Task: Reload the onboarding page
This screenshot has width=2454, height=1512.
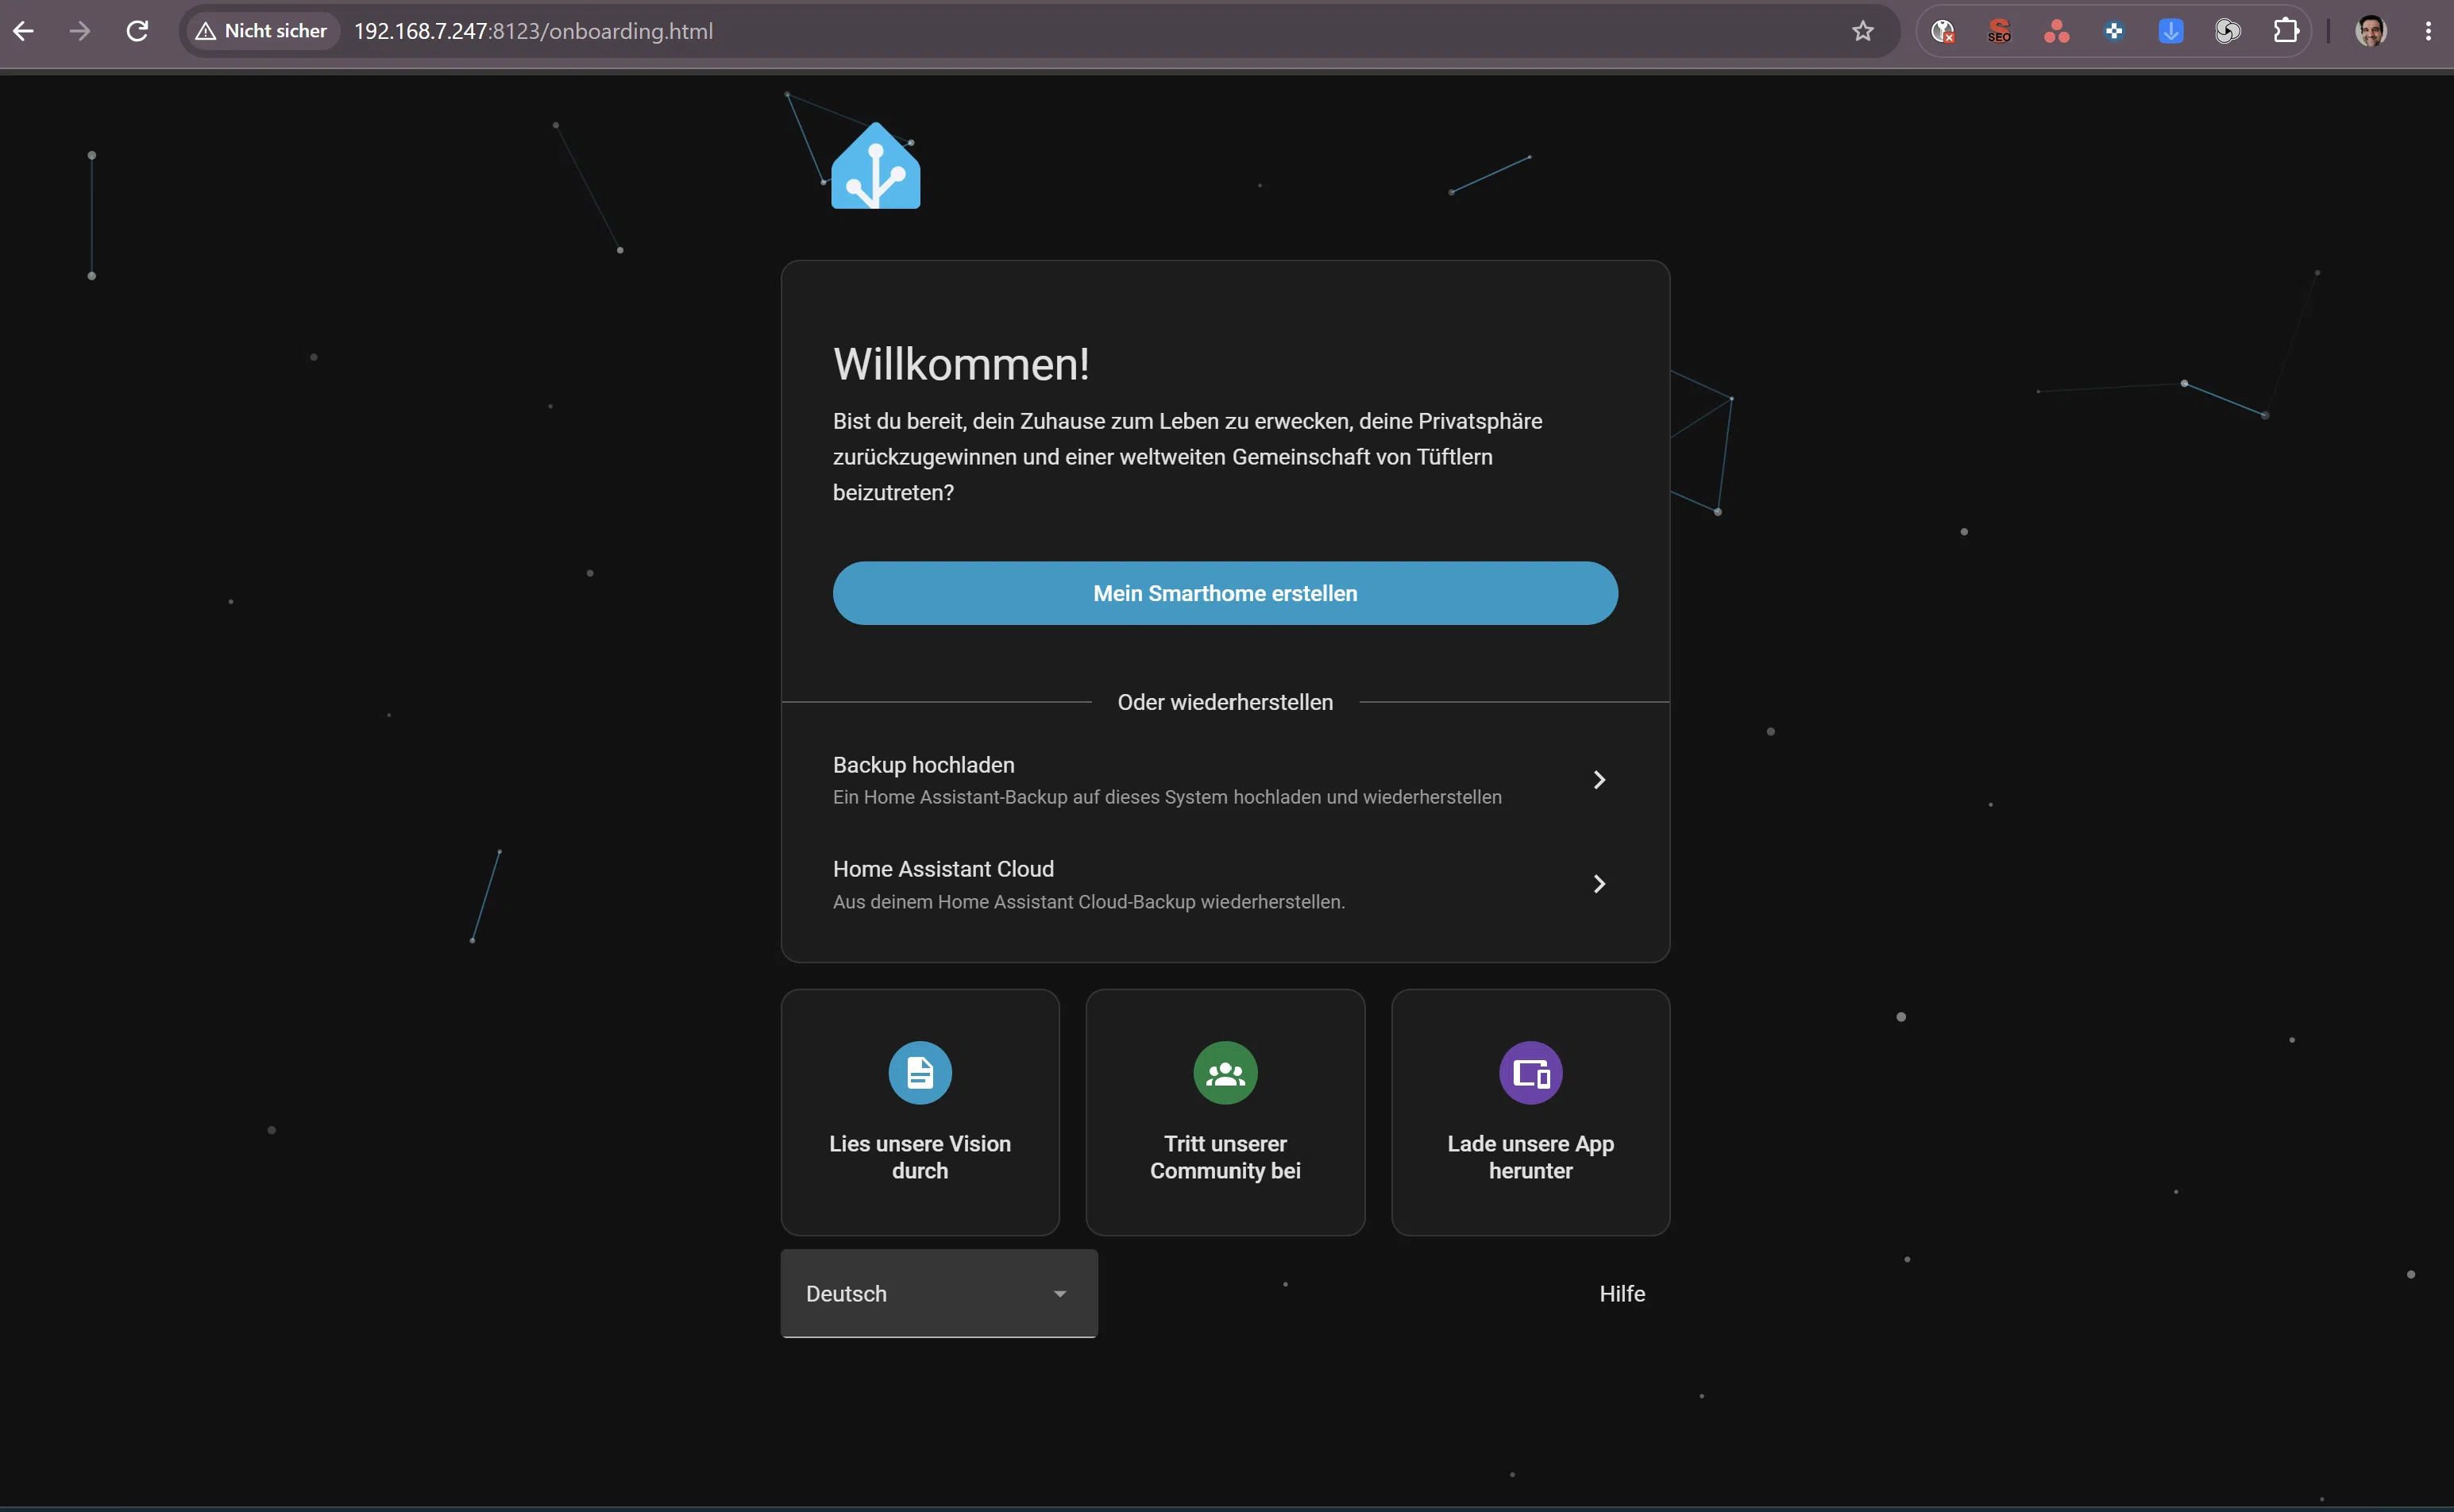Action: point(137,31)
